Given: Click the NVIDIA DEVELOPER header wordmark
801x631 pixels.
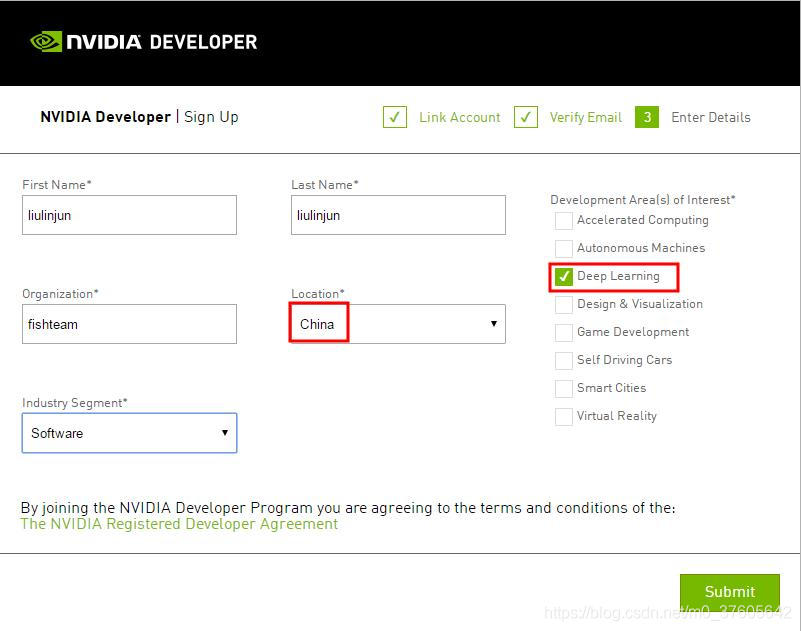Looking at the screenshot, I should (x=161, y=42).
